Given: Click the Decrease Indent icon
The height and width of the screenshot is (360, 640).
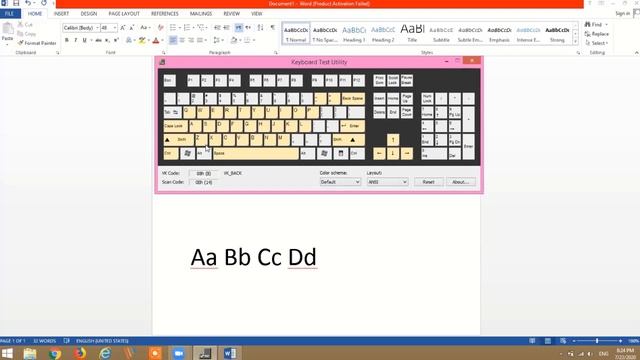Looking at the screenshot, I should (x=218, y=28).
